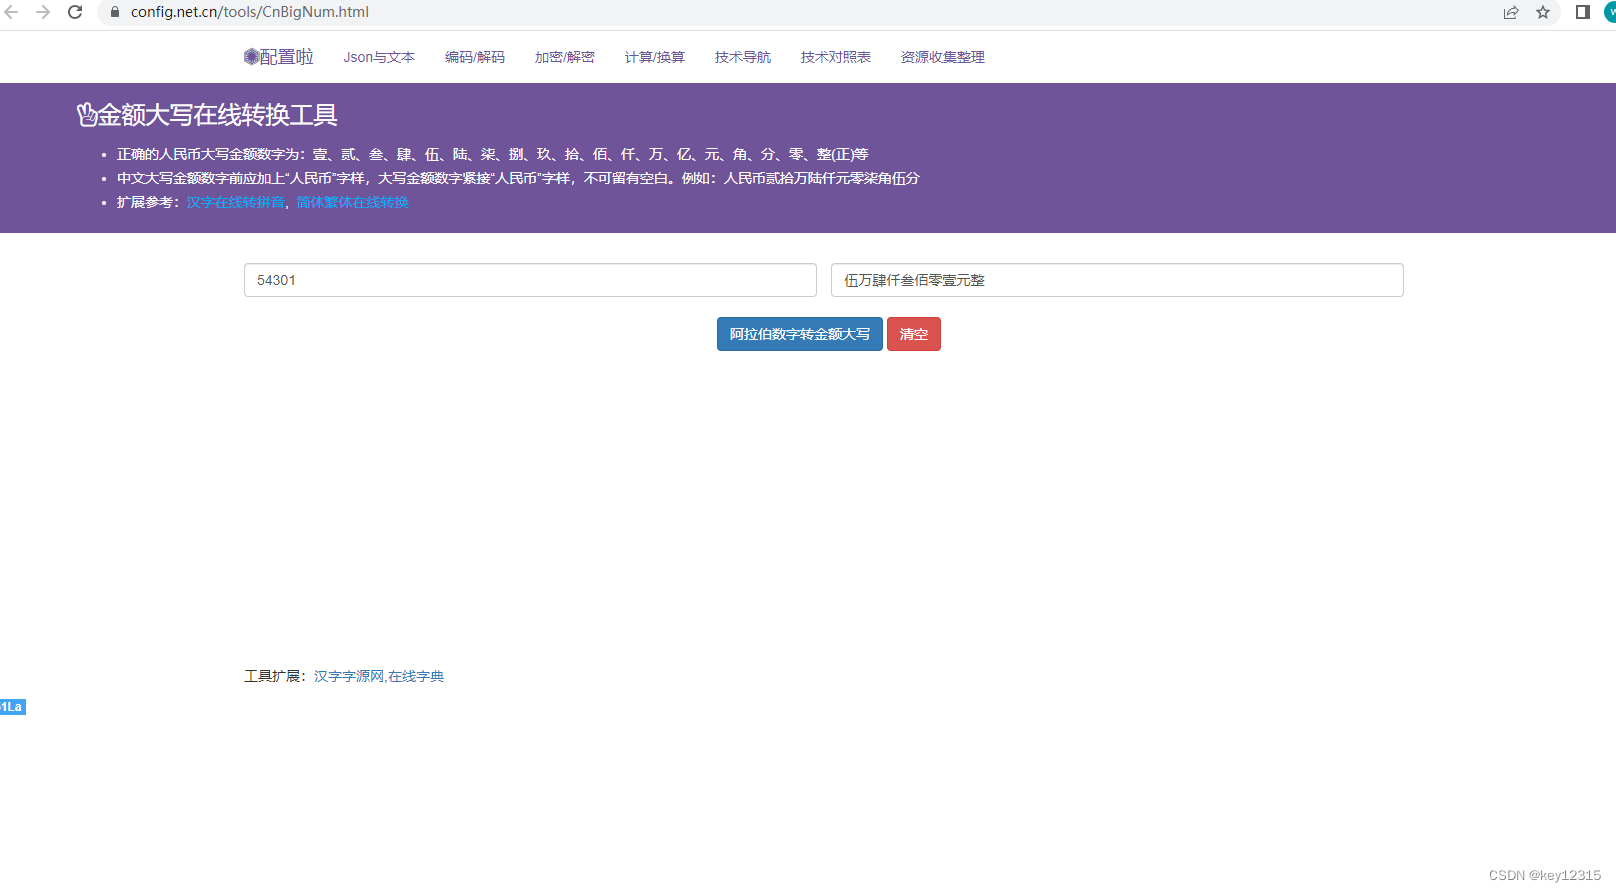Click the blue 4La badge at left edge
Viewport: 1616px width, 892px height.
coord(12,707)
